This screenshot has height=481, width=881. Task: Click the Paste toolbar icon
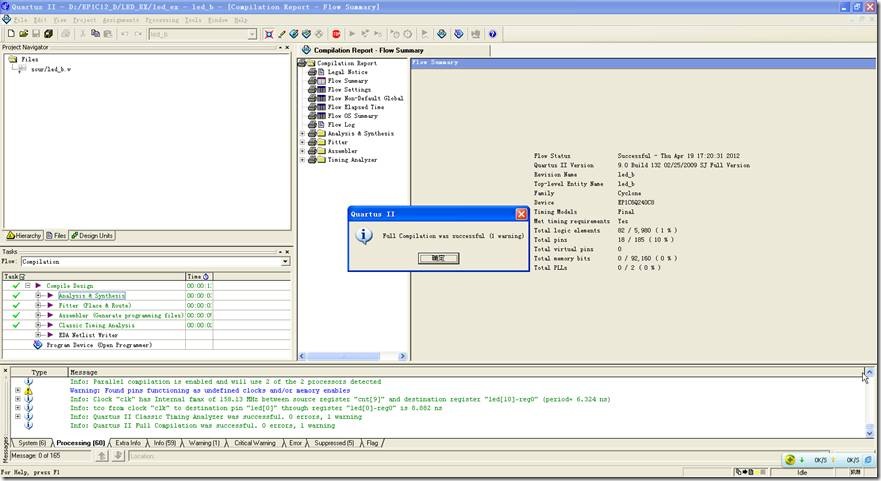pyautogui.click(x=108, y=34)
